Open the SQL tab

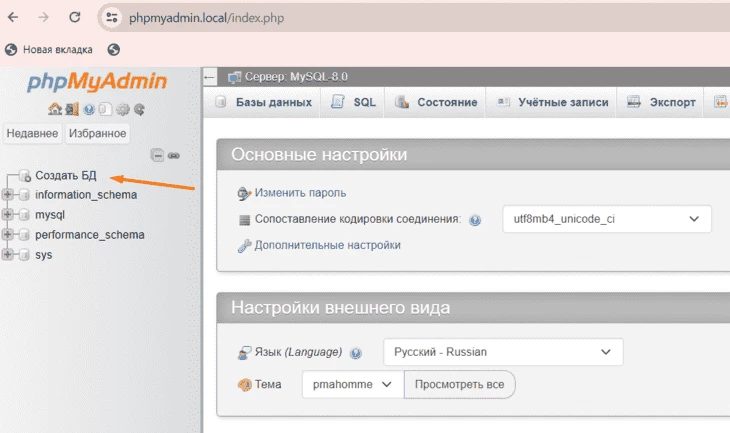point(354,102)
